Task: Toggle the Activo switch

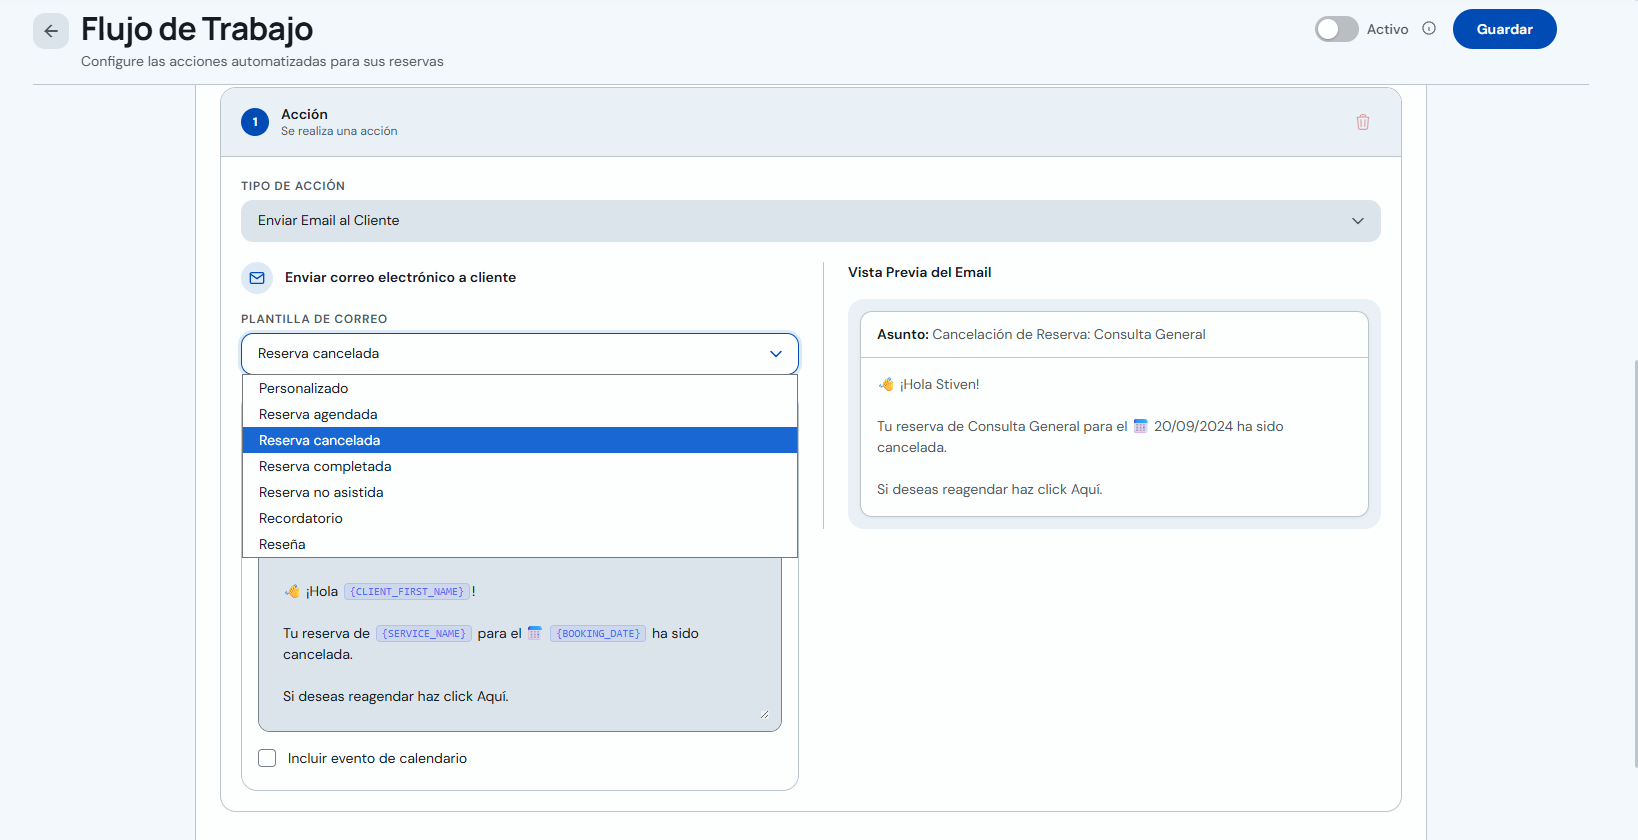Action: (x=1336, y=29)
